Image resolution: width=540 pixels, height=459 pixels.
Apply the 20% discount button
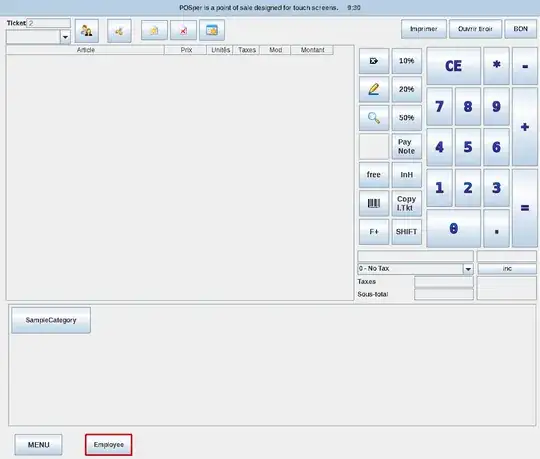click(407, 89)
